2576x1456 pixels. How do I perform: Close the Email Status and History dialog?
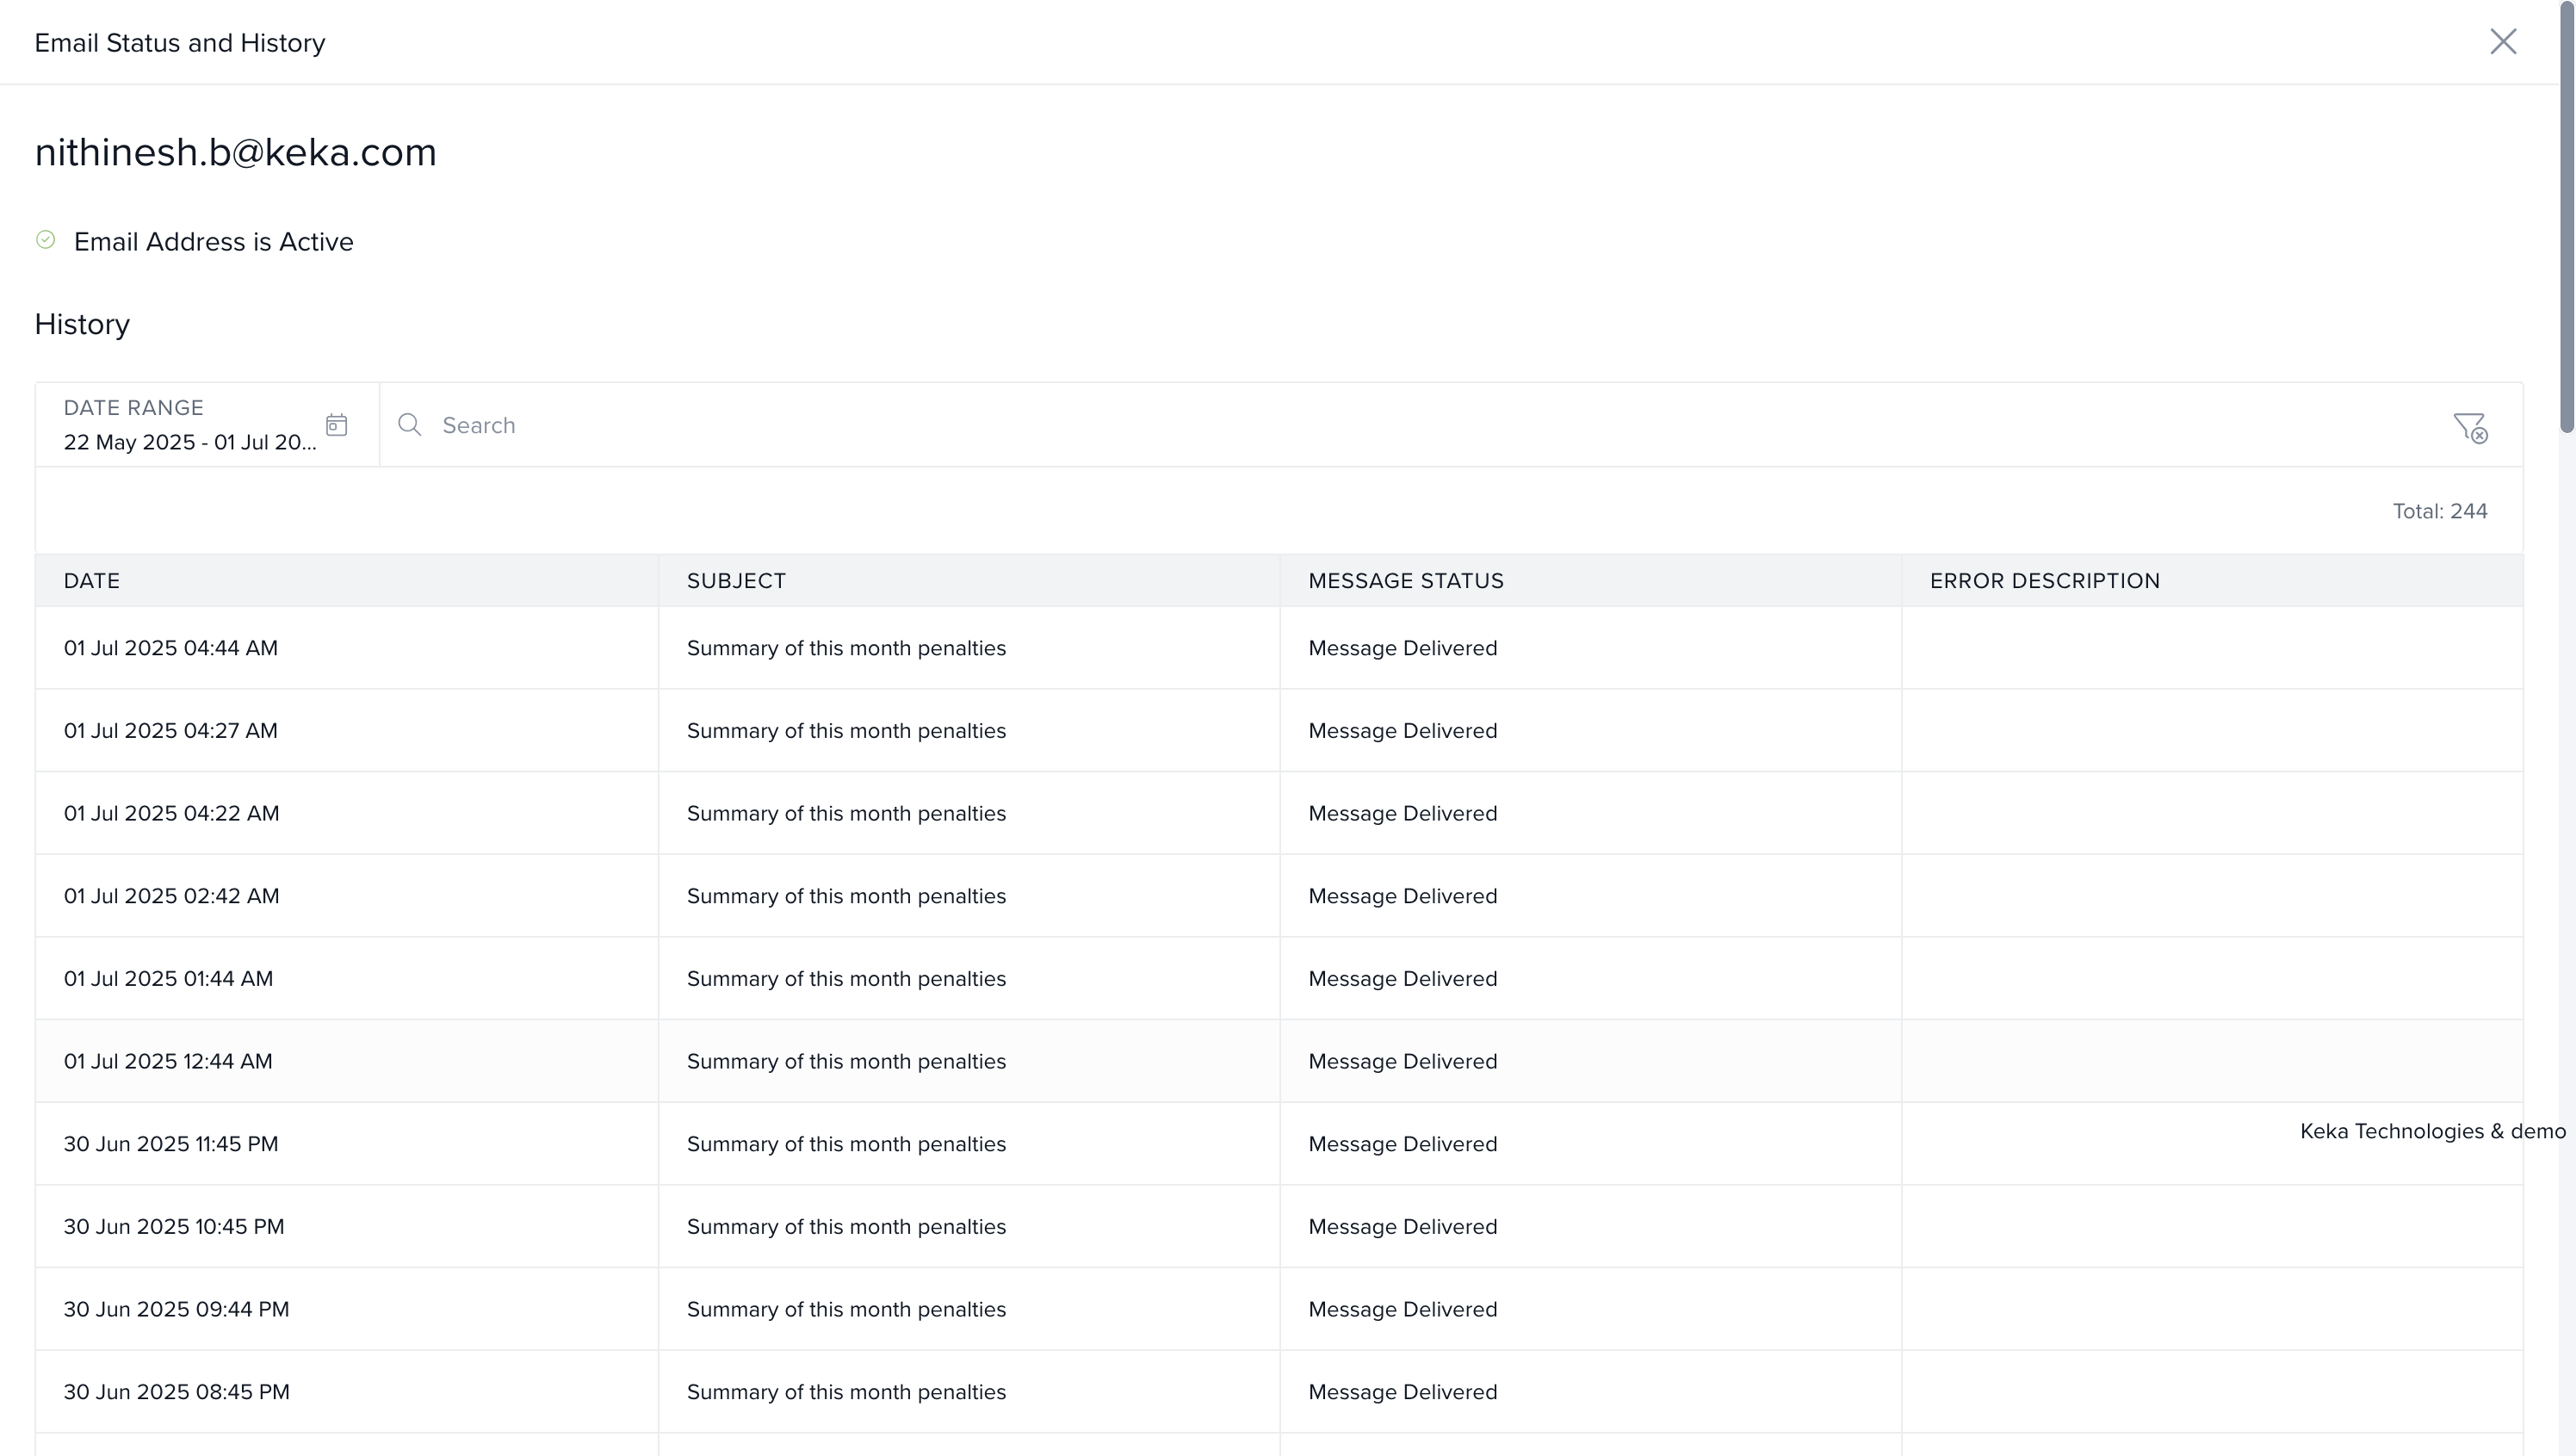[2503, 41]
